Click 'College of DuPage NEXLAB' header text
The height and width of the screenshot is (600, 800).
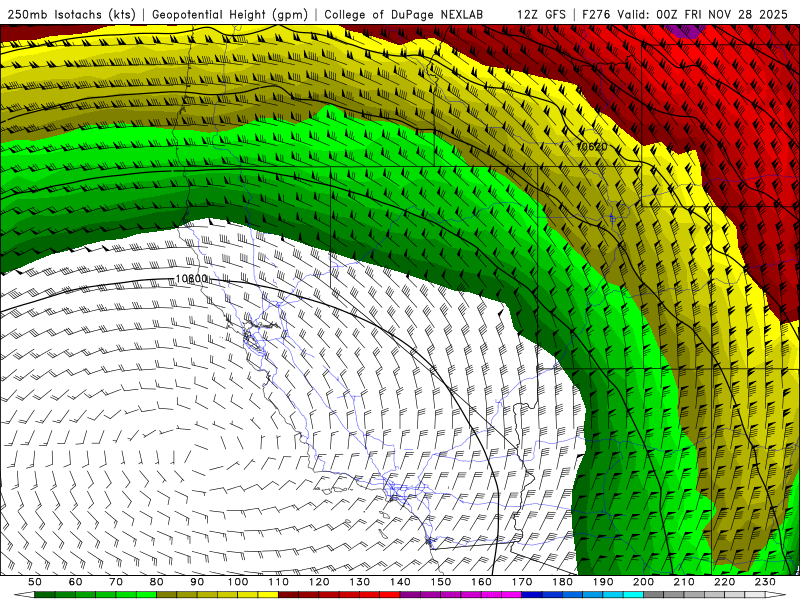coord(404,14)
